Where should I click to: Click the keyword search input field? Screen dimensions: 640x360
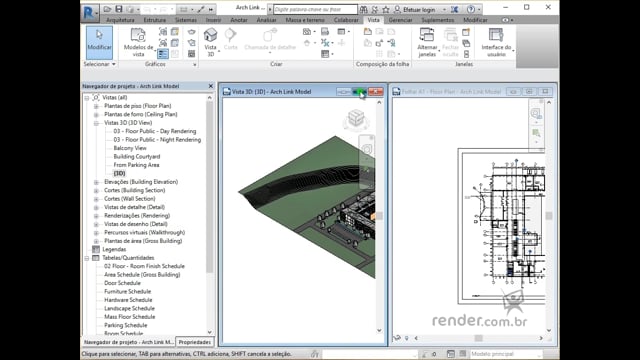pos(316,9)
